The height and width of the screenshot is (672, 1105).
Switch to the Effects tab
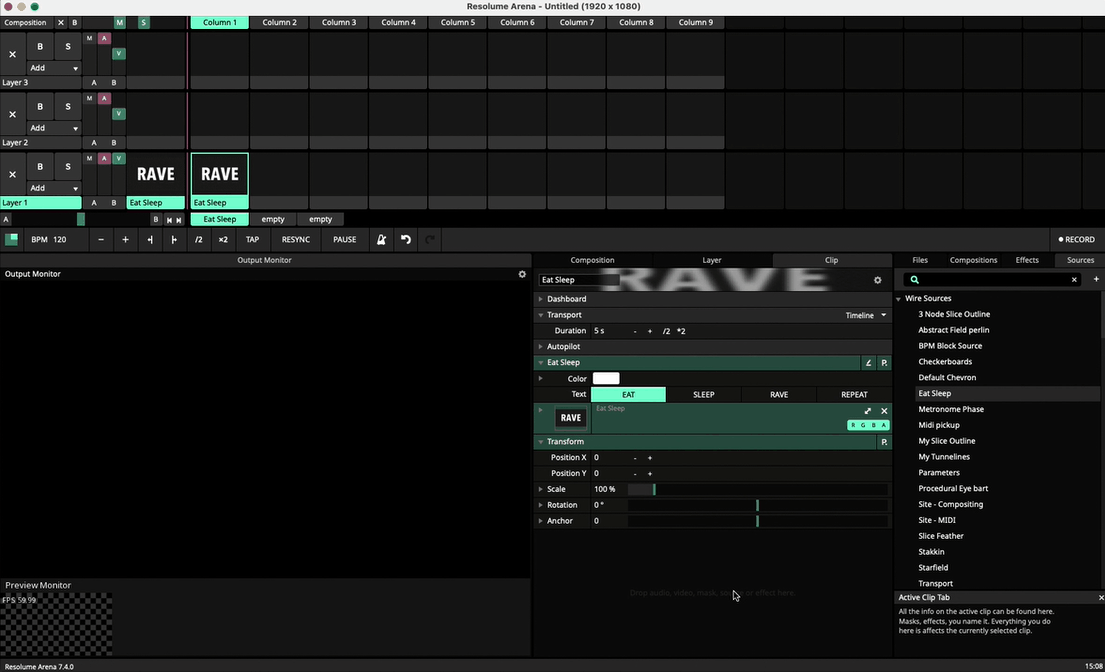coord(1027,260)
